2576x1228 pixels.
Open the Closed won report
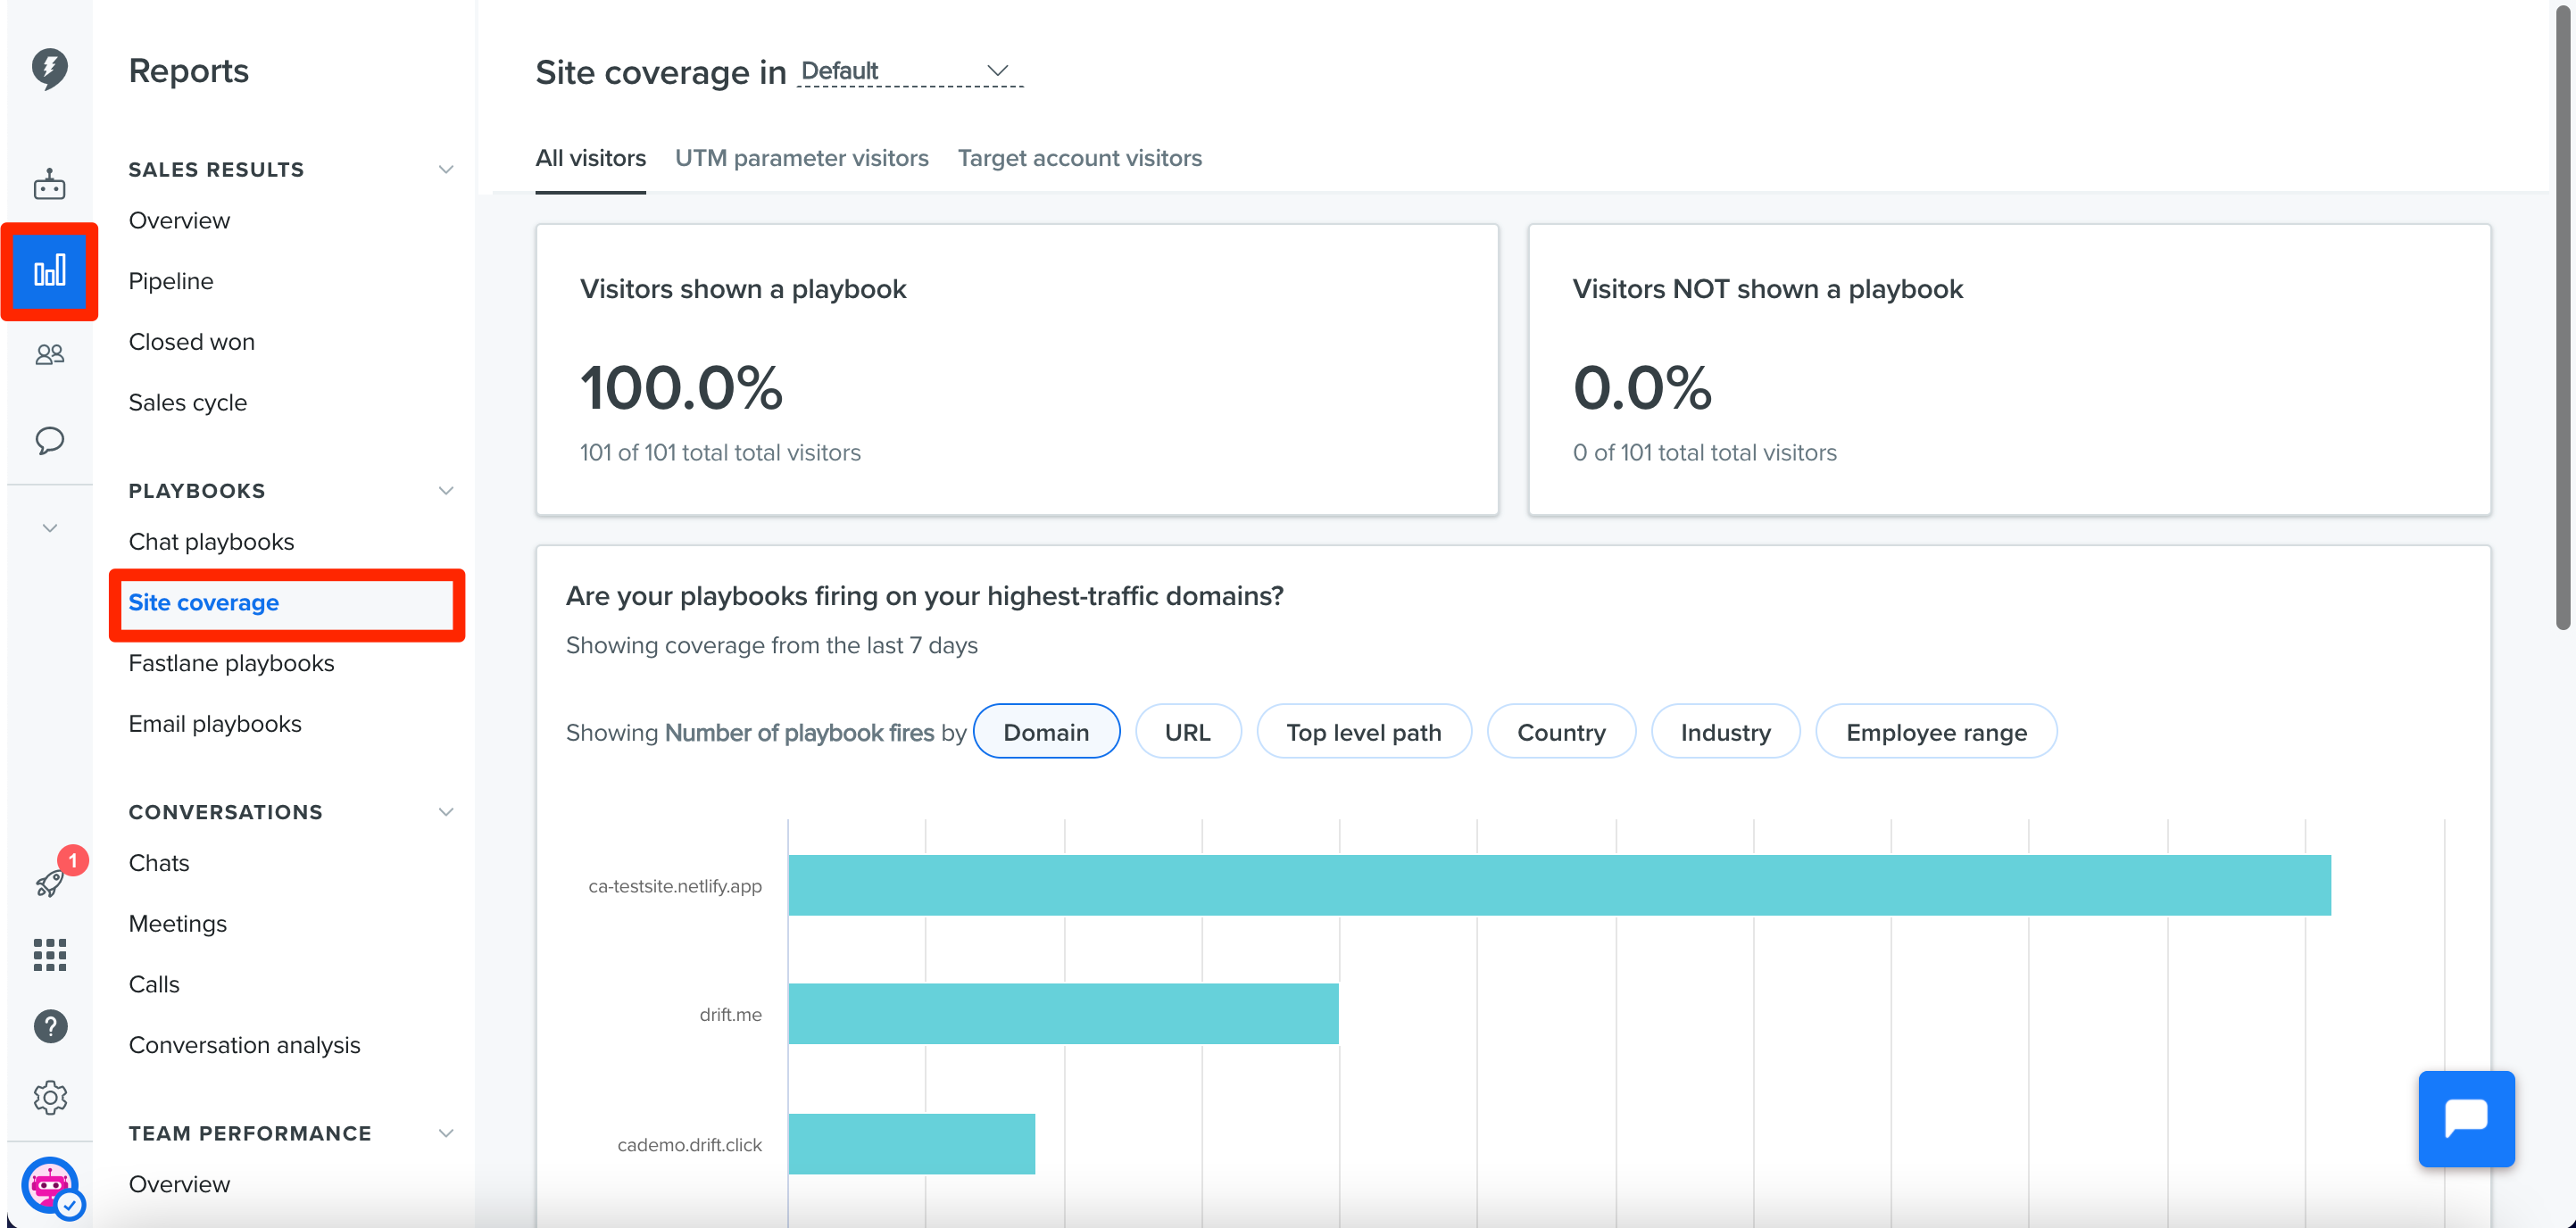(191, 342)
